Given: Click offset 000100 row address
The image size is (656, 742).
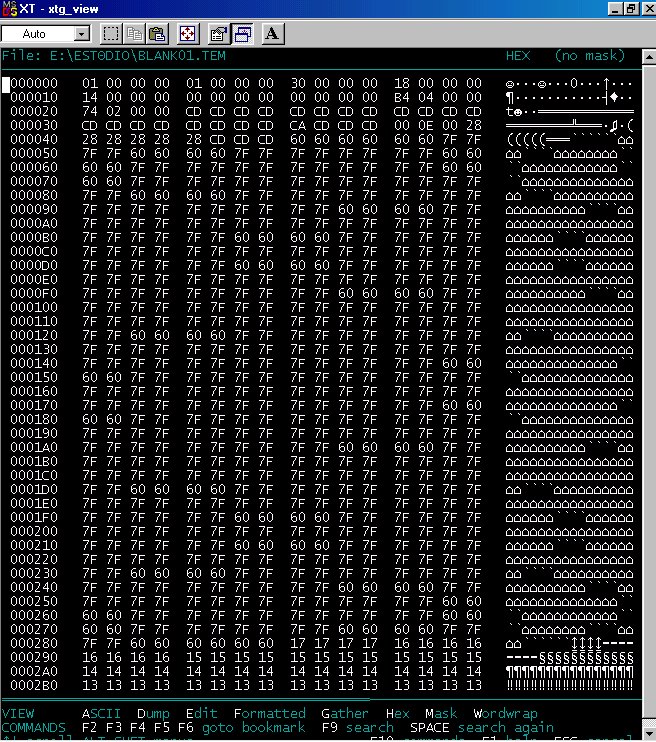Looking at the screenshot, I should click(x=34, y=307).
